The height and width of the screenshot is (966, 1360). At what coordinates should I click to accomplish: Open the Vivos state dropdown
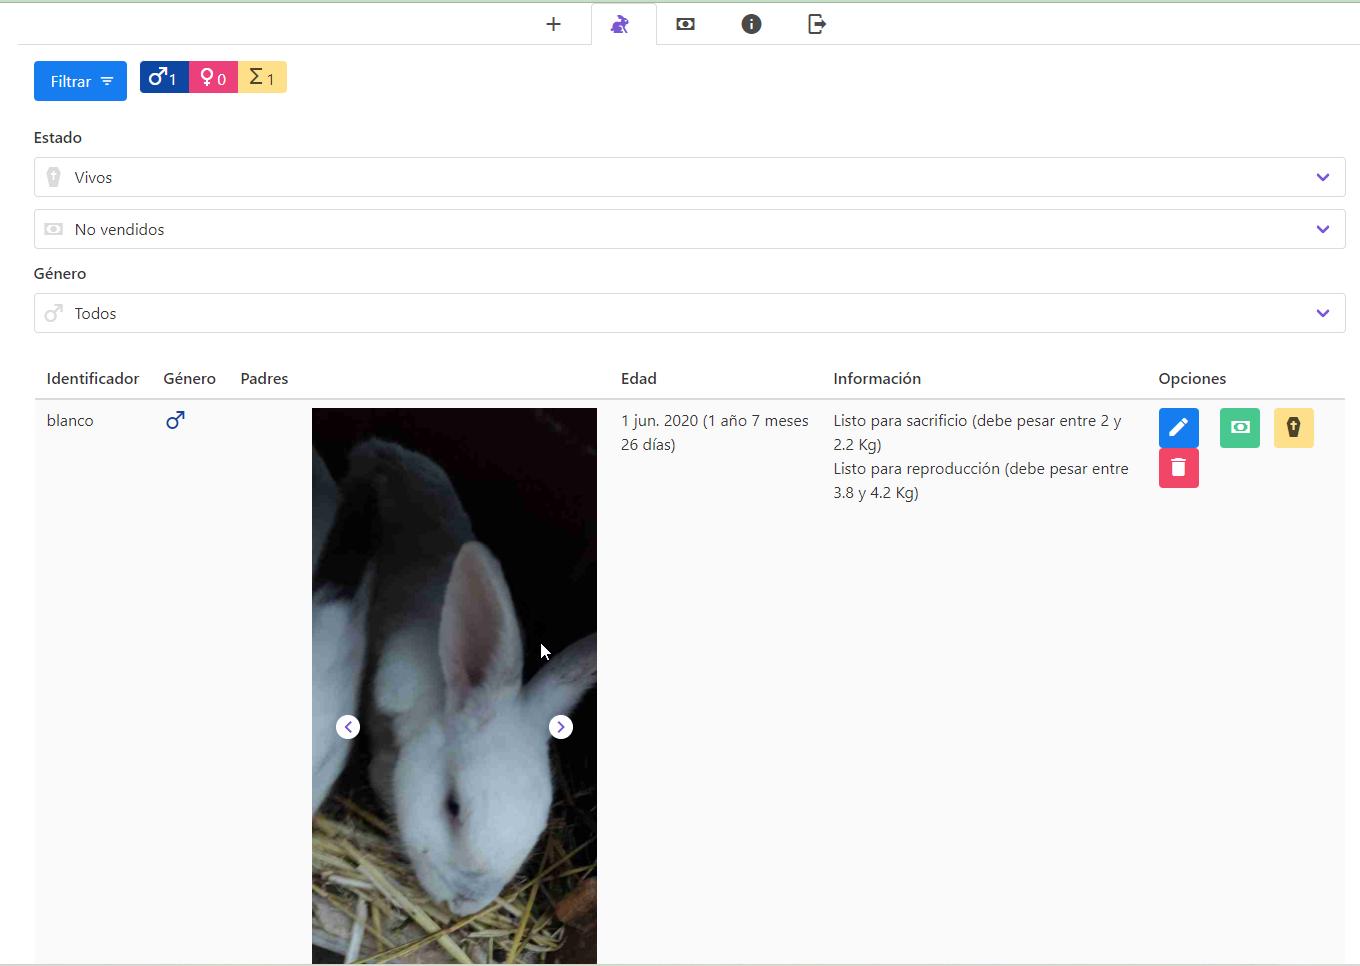point(689,177)
